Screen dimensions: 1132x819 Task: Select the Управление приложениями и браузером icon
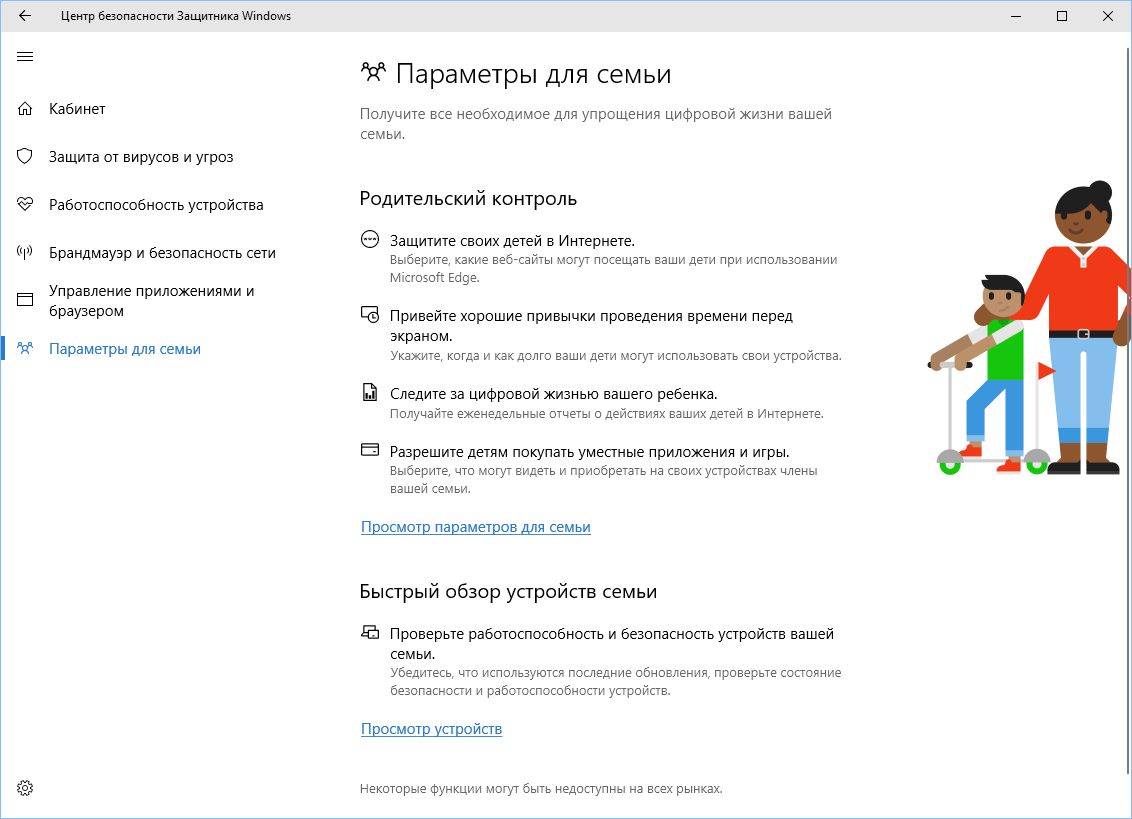[x=24, y=300]
